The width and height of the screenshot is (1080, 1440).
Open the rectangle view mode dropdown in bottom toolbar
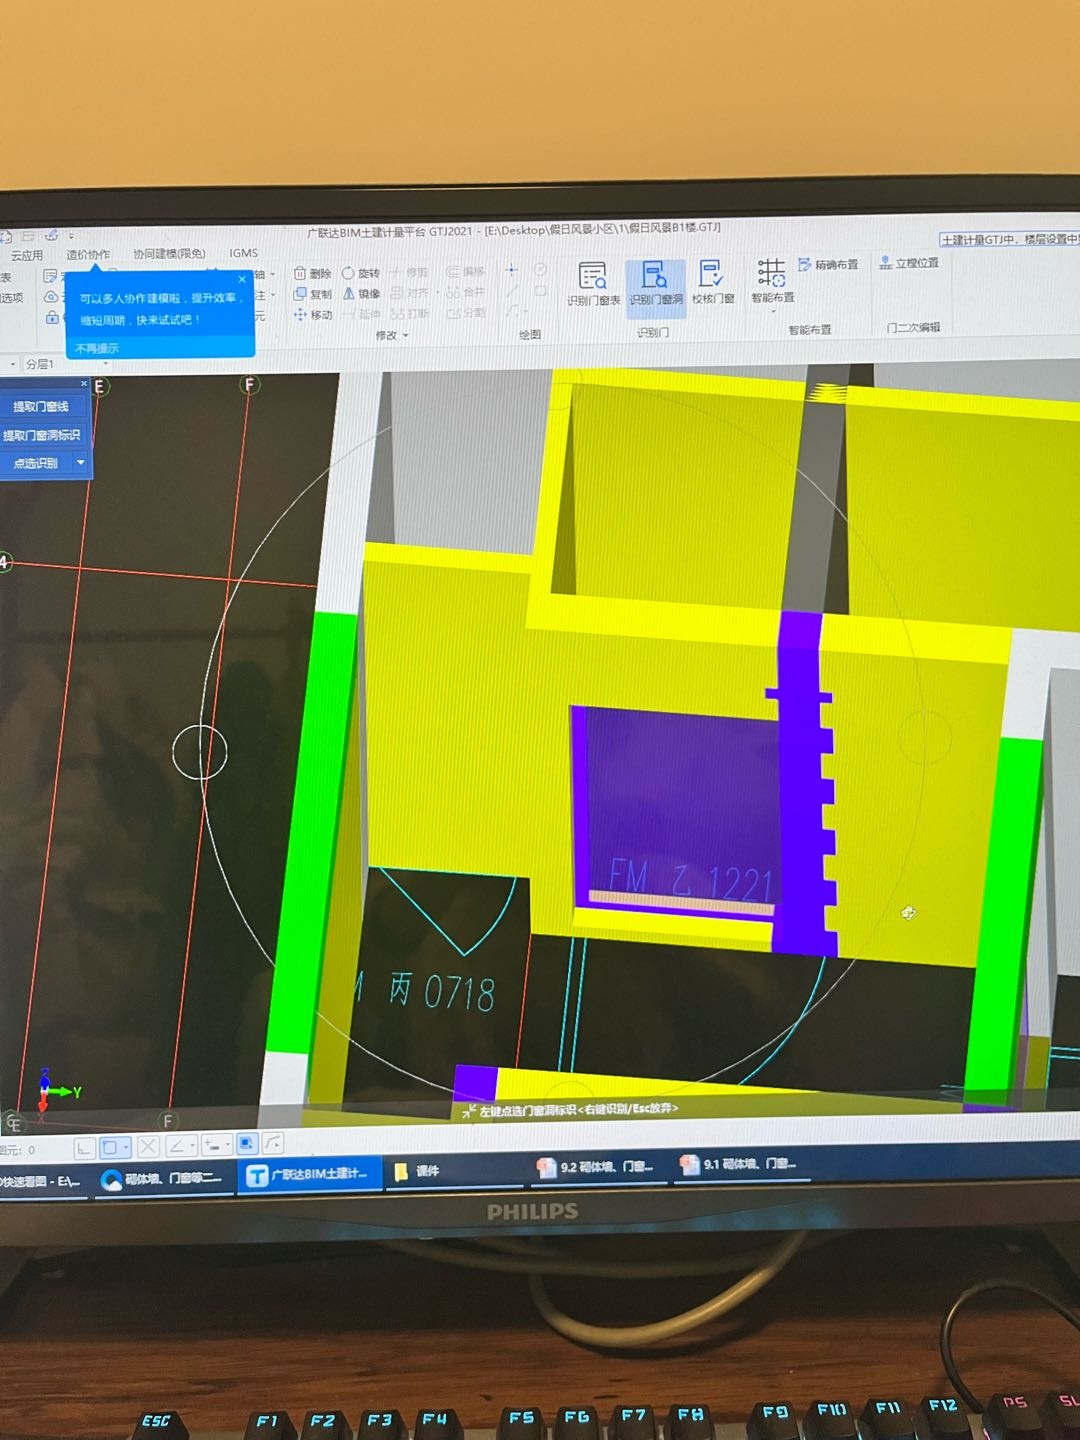click(126, 1147)
